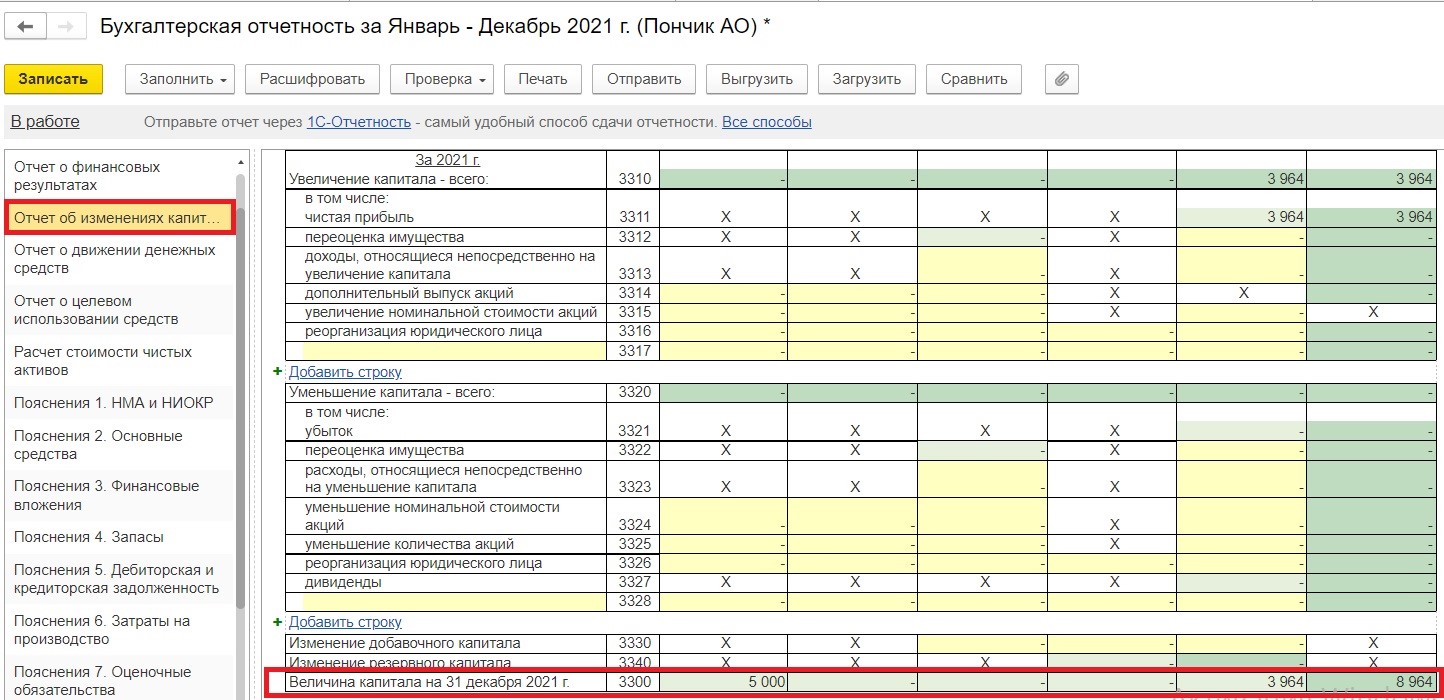The height and width of the screenshot is (700, 1444).
Task: Click the Загрузить button
Action: pyautogui.click(x=867, y=79)
